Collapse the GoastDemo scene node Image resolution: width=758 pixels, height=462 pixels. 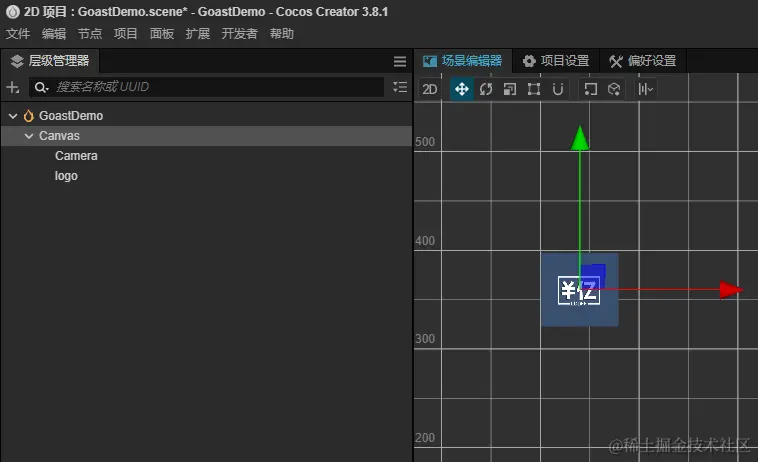tap(13, 116)
